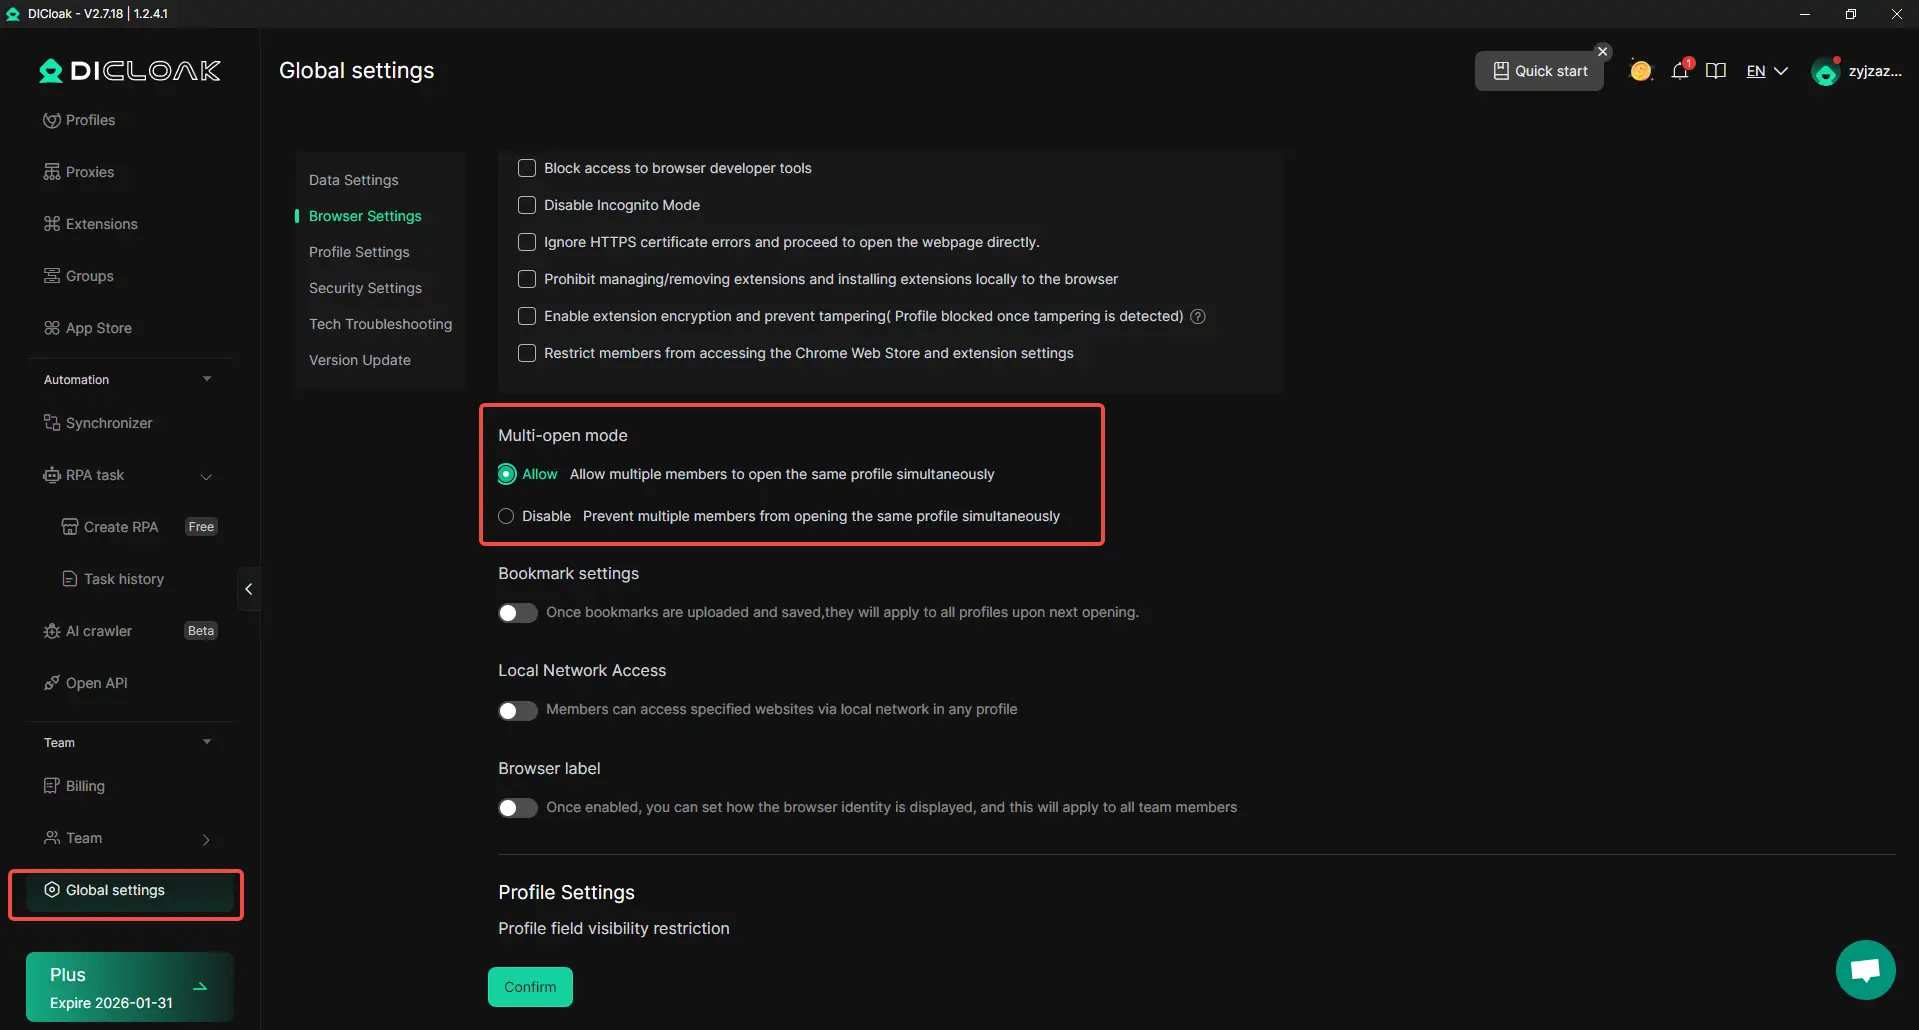Expand the RPA task chevron
This screenshot has width=1919, height=1030.
click(x=206, y=476)
